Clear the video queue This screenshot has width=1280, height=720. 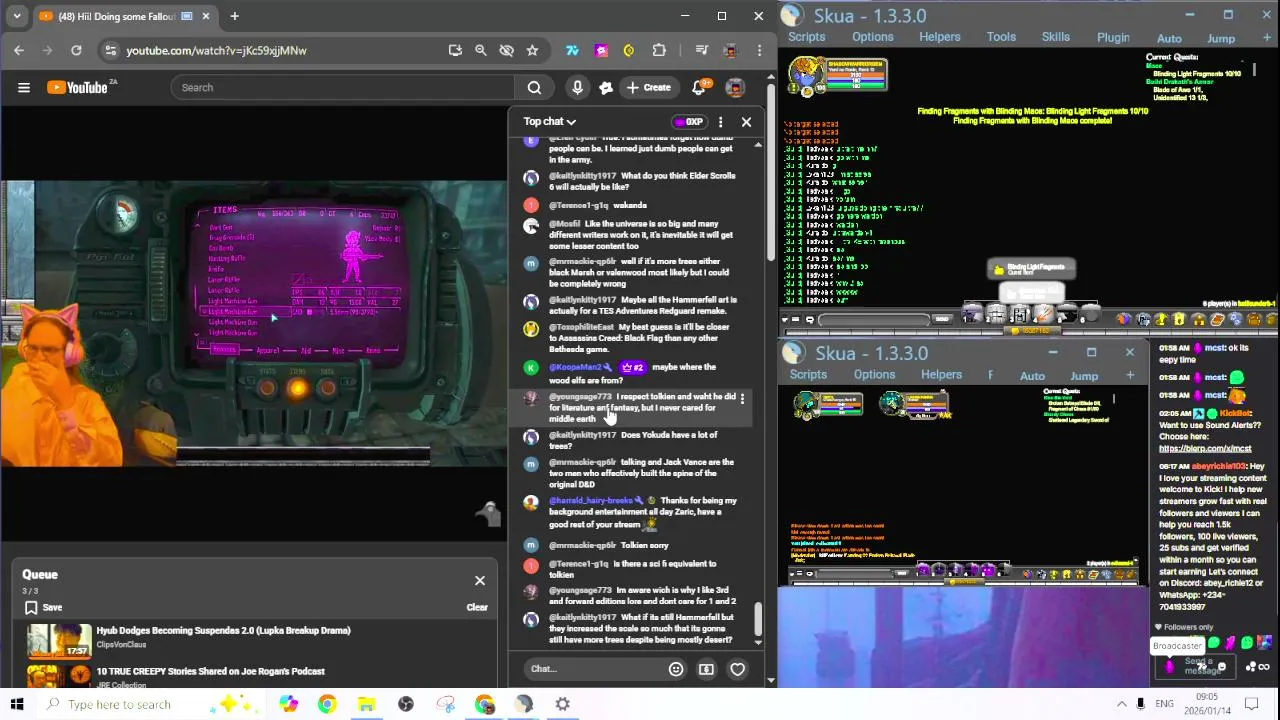[477, 607]
